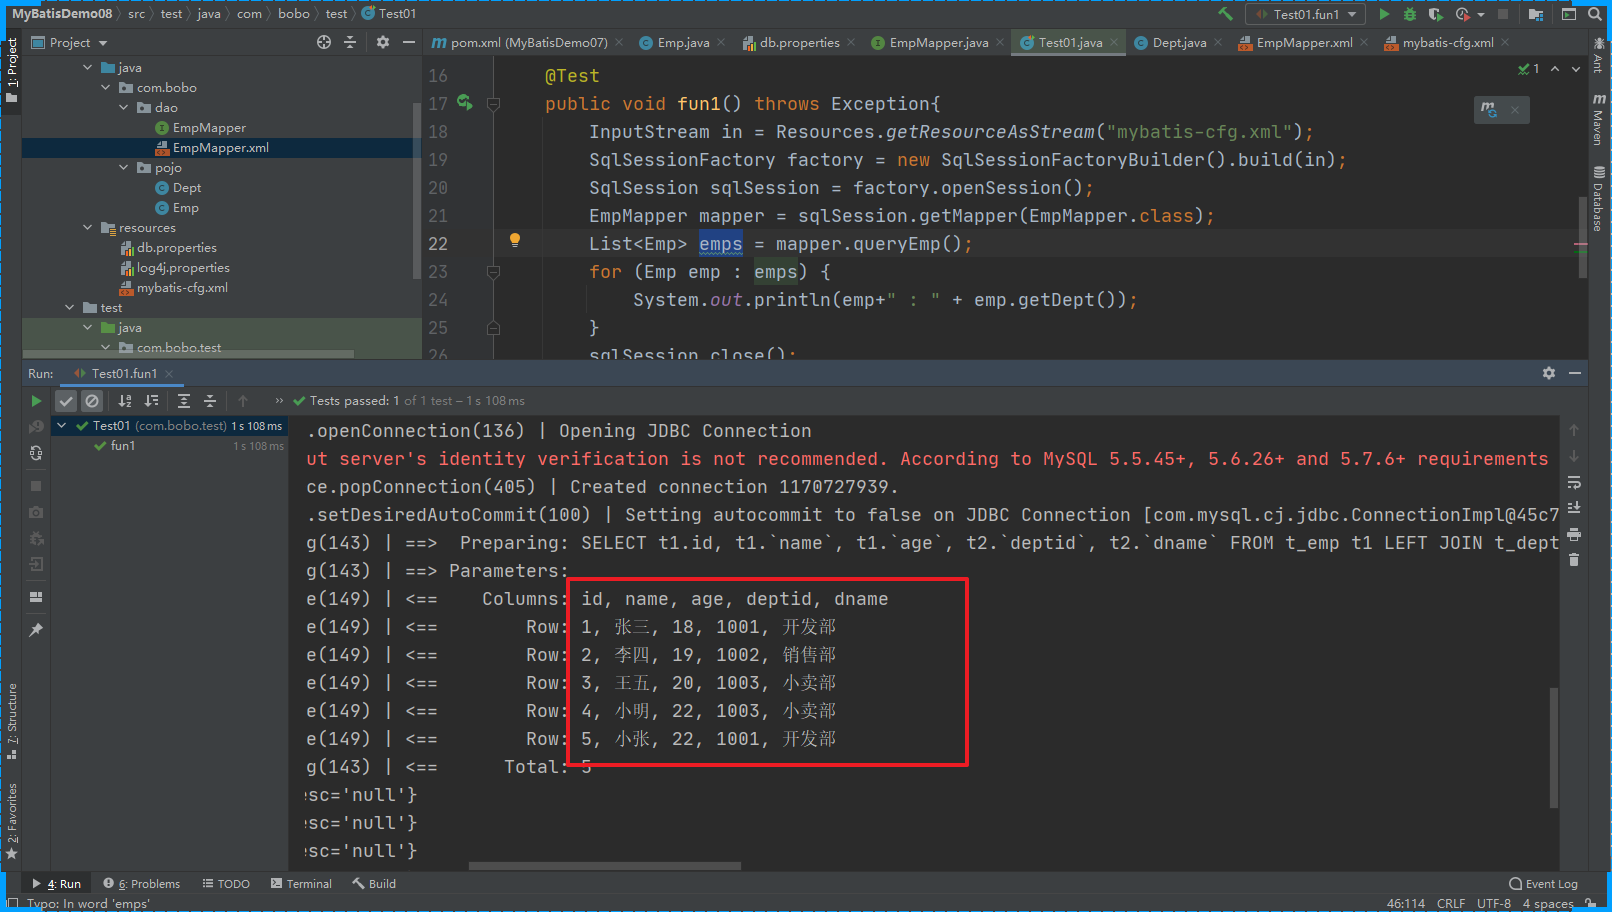1612x912 pixels.
Task: Open the Event Log
Action: pyautogui.click(x=1543, y=884)
